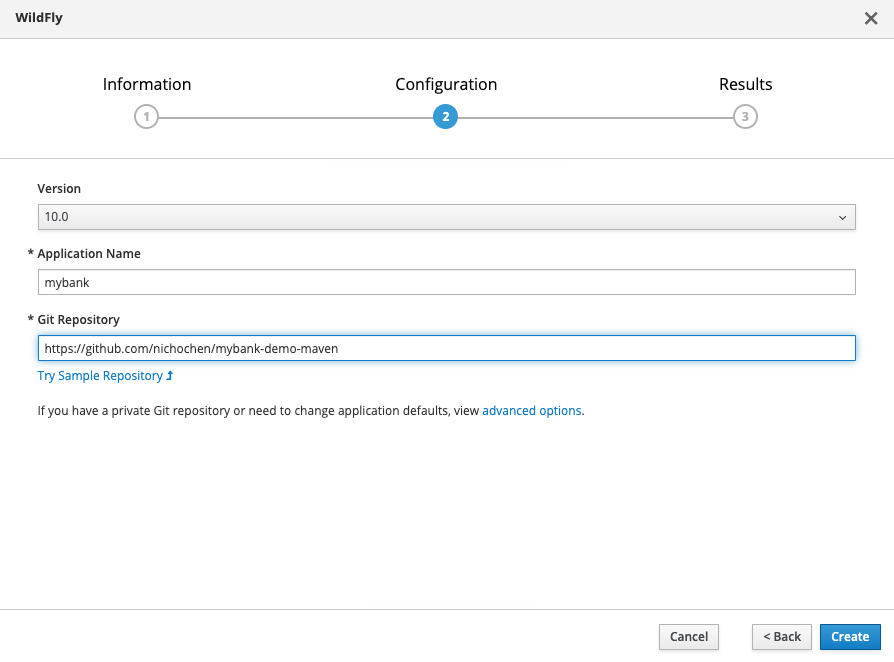Go to step 1 Information circle
894x662 pixels.
point(147,117)
